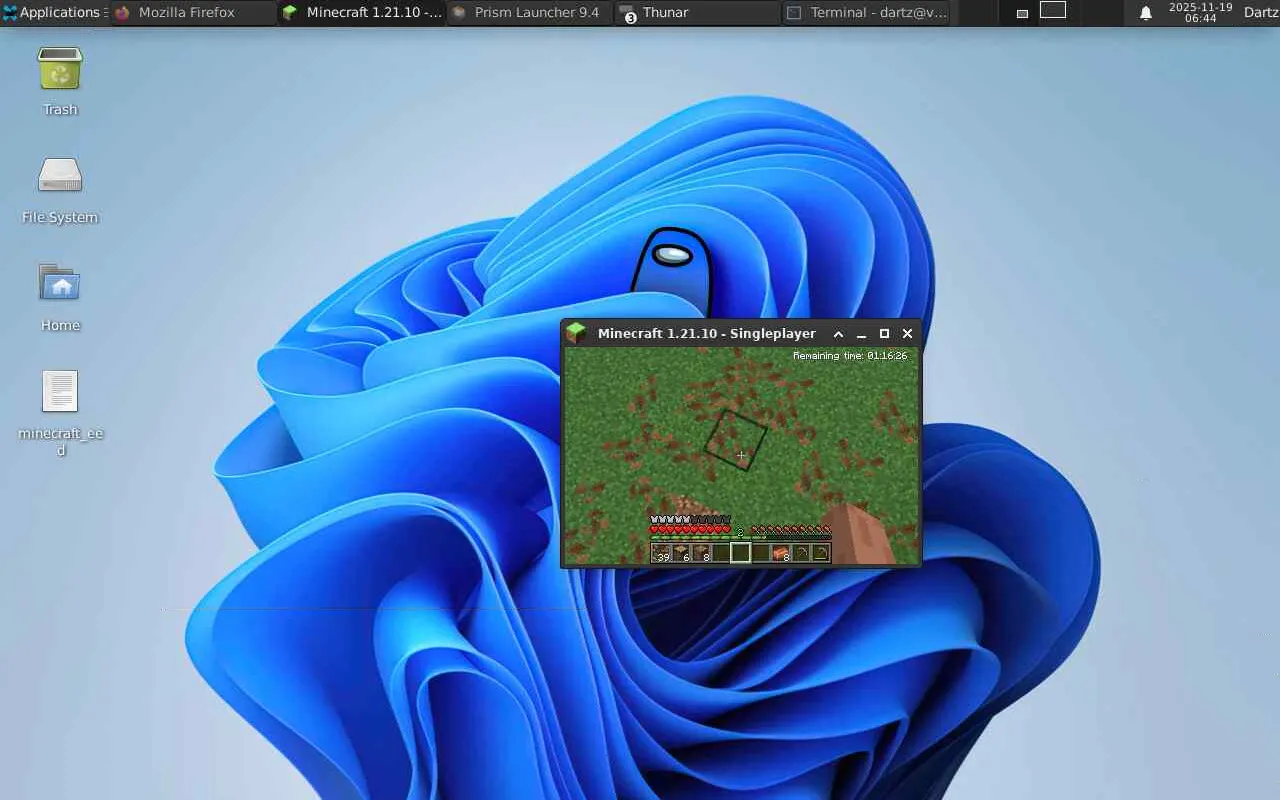Select the pickaxe in the last hotbar slot
Image resolution: width=1280 pixels, height=800 pixels.
[820, 553]
